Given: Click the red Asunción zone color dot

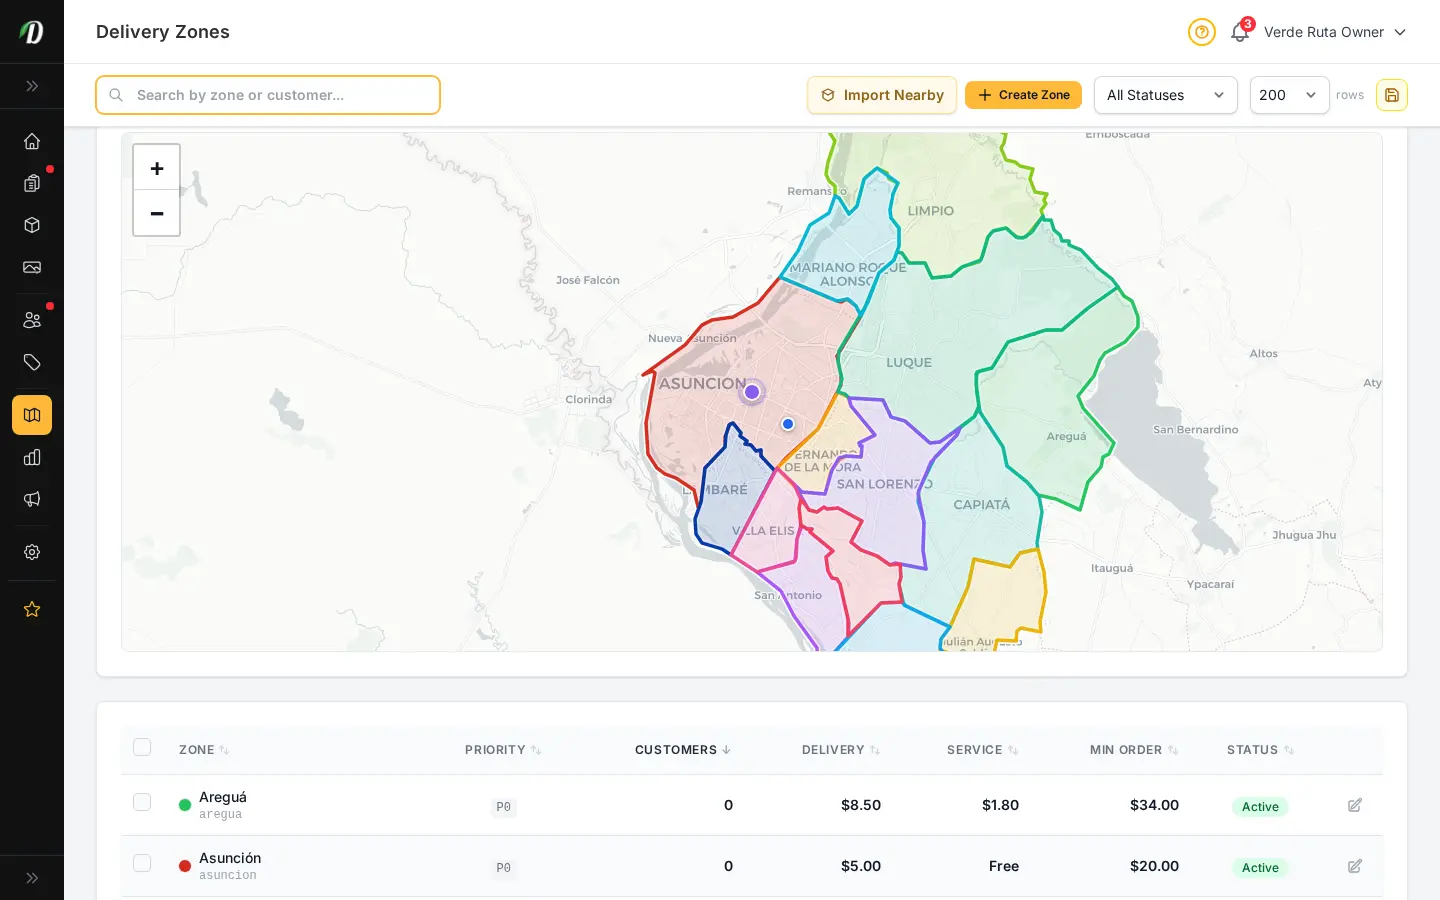Looking at the screenshot, I should click(185, 866).
